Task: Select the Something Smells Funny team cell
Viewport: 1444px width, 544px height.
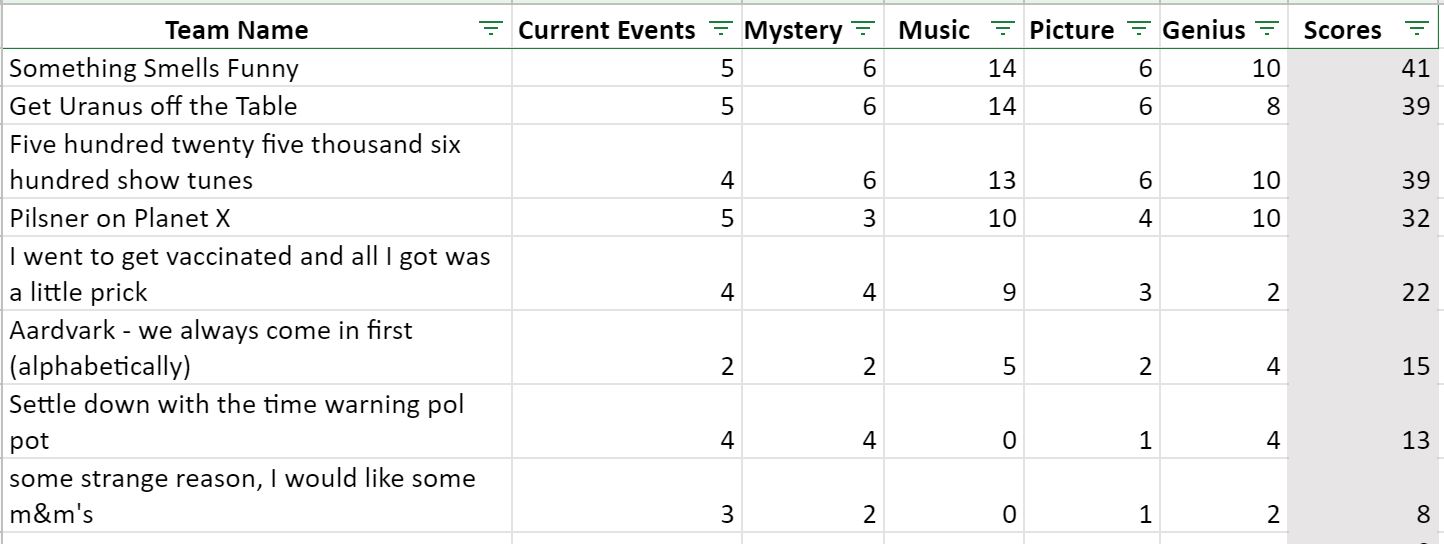Action: pyautogui.click(x=155, y=68)
